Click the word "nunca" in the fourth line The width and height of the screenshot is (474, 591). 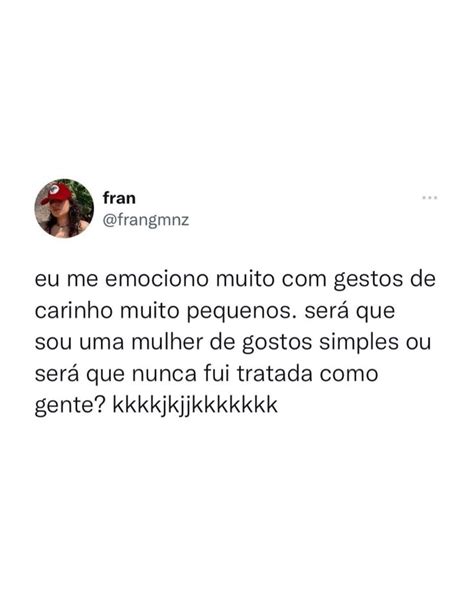[164, 375]
